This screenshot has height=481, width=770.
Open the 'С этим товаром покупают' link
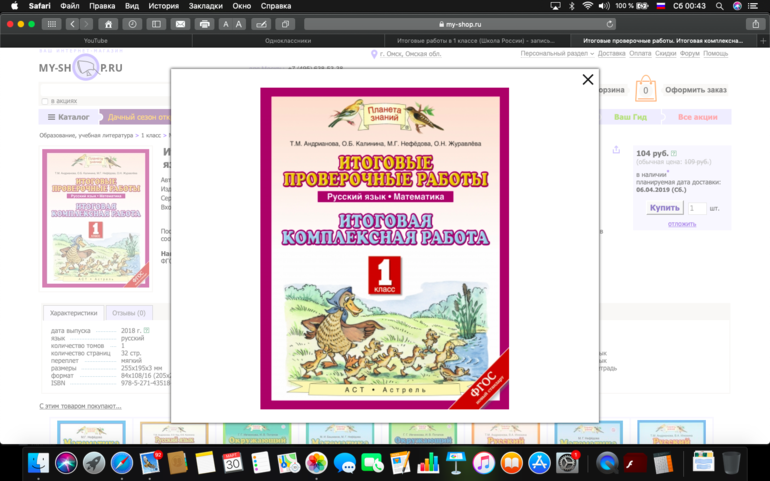[80, 406]
